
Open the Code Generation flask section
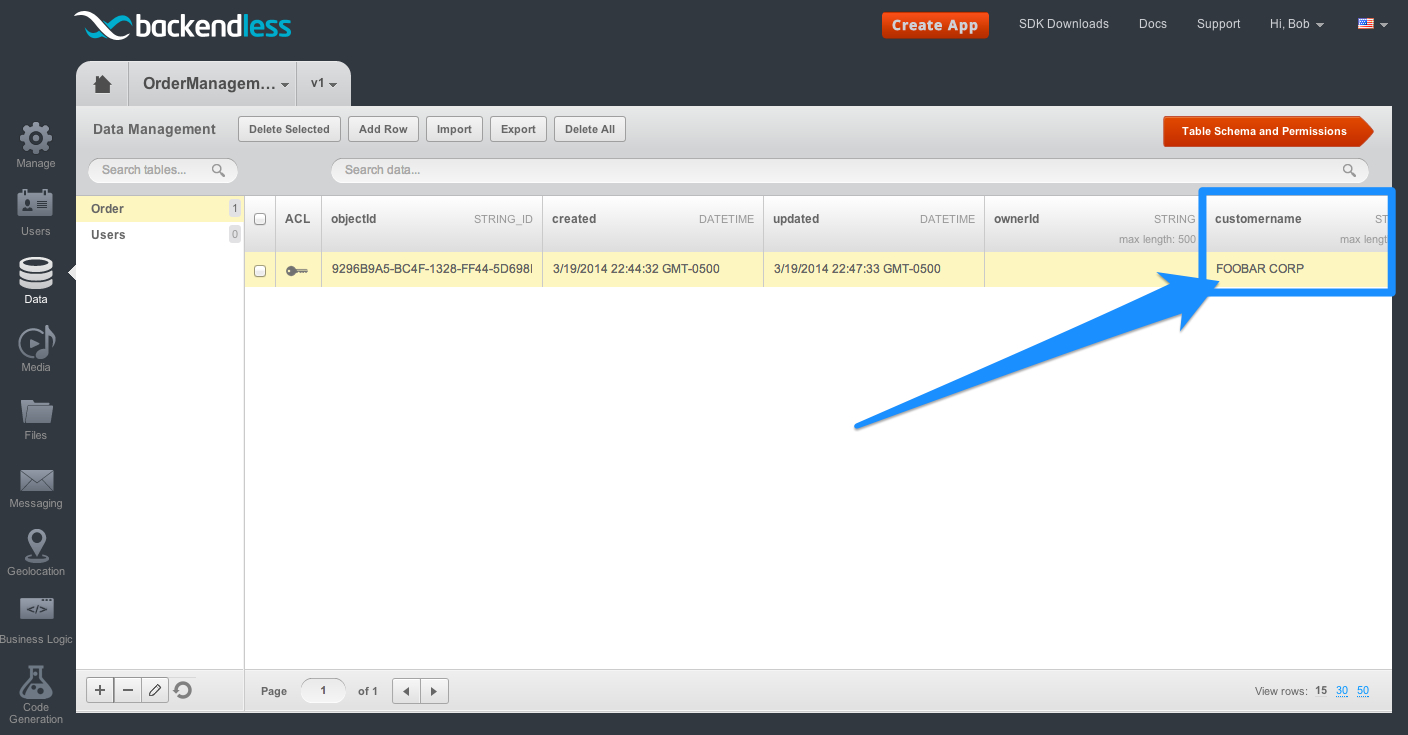pos(36,694)
